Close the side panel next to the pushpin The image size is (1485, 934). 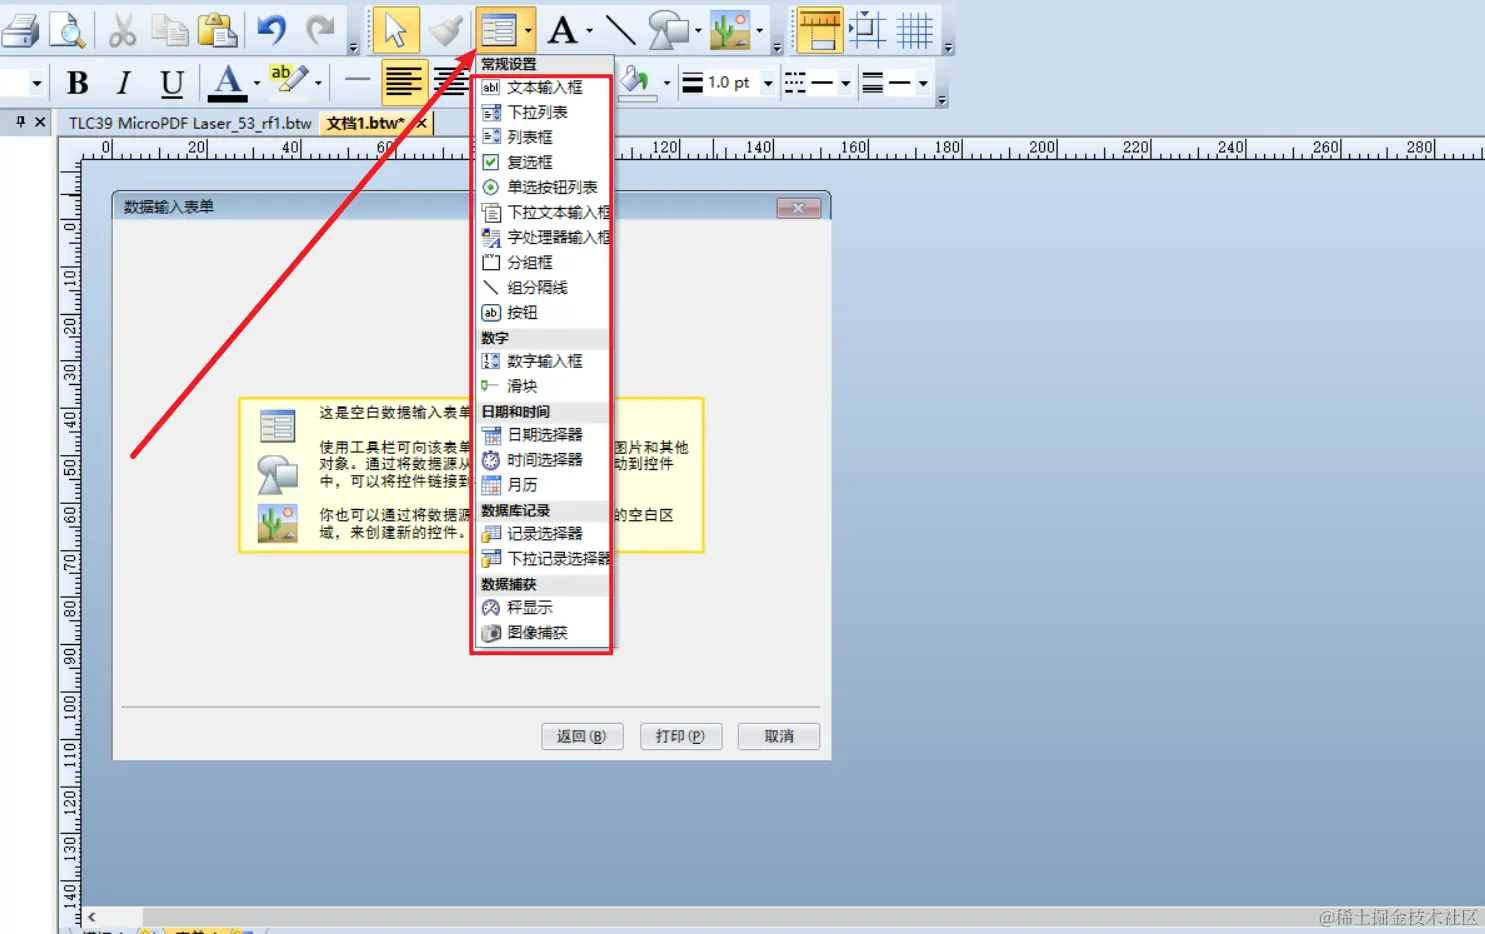[x=40, y=122]
